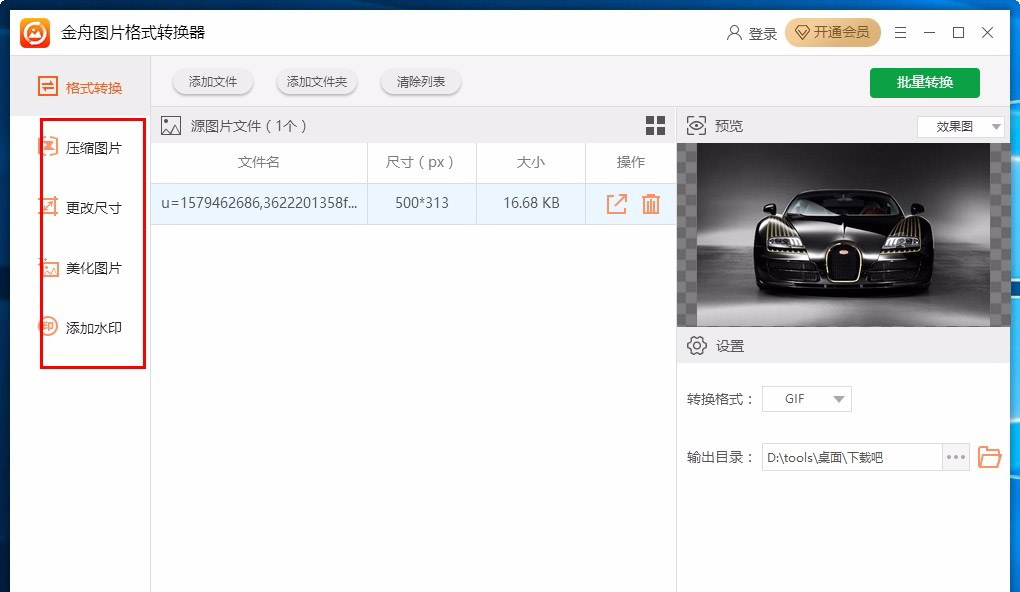Switch to grid view in the file list
This screenshot has height=592, width=1020.
(655, 125)
